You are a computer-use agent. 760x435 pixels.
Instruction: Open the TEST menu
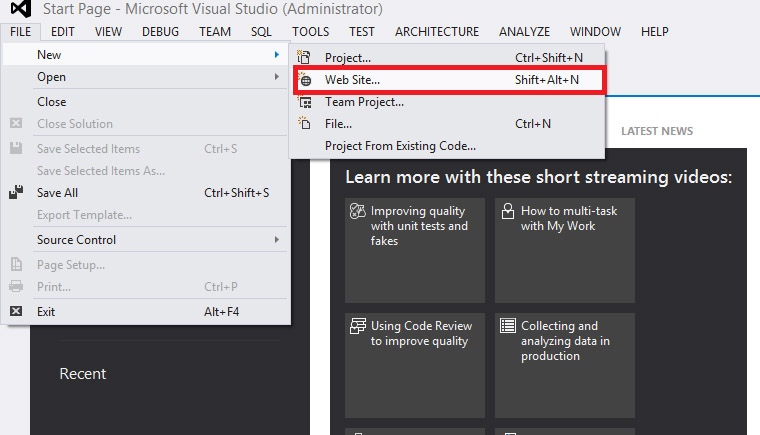tap(362, 32)
